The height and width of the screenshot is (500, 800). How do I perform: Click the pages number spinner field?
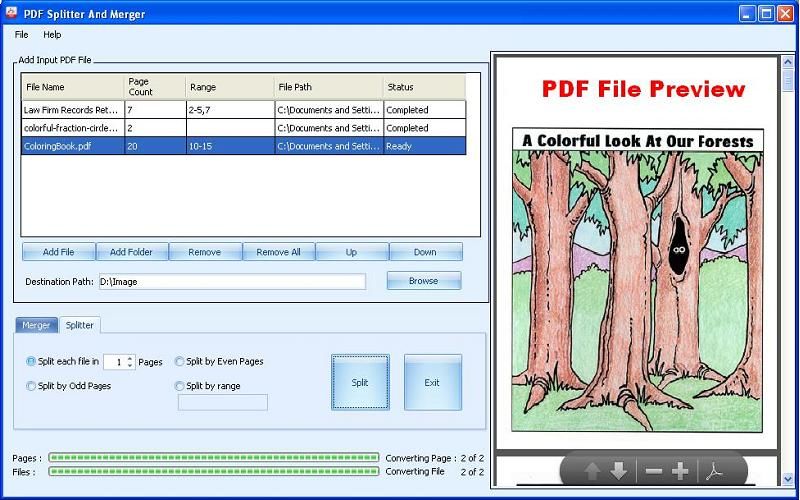[115, 362]
